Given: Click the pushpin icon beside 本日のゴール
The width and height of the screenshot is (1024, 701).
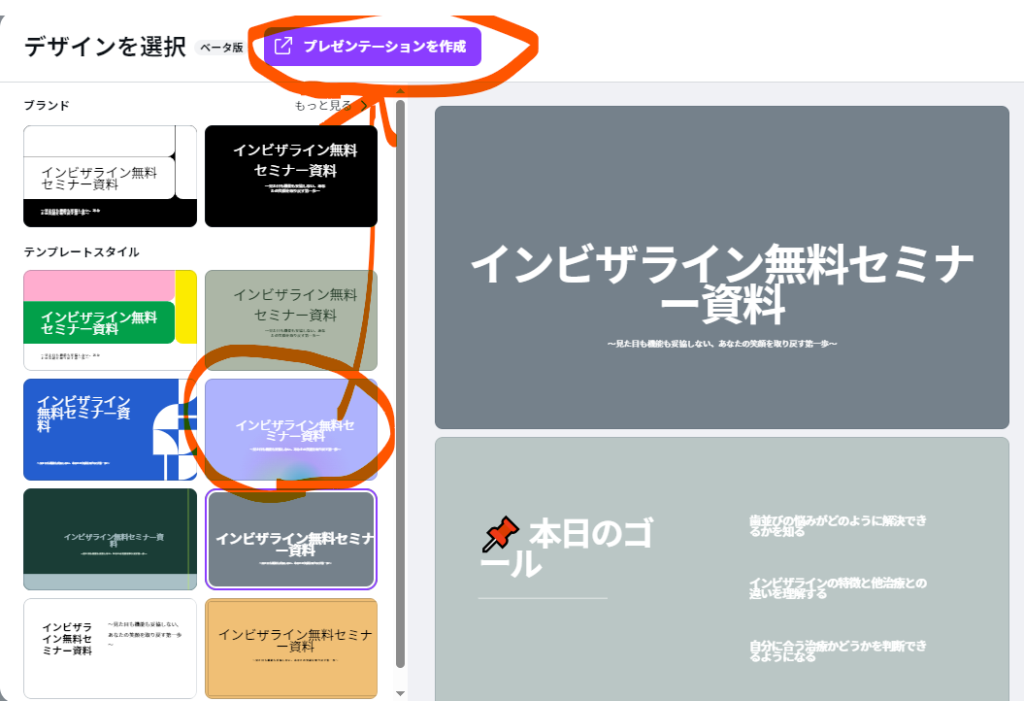Looking at the screenshot, I should [500, 534].
